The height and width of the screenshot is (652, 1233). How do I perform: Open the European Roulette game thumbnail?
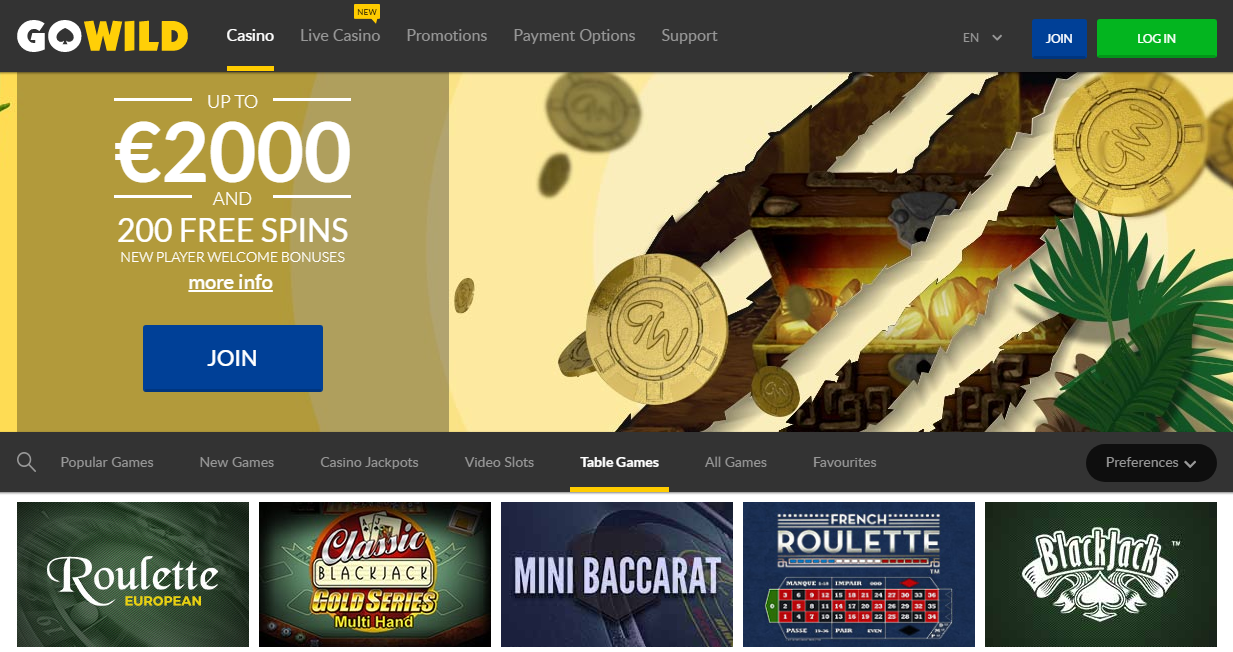pos(133,574)
